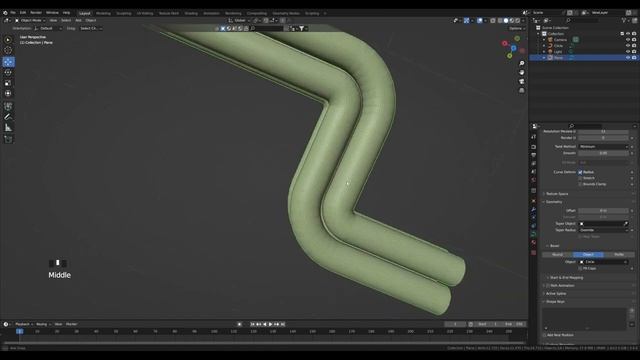
Task: Open the Object Data curve tab icon
Action: point(533,234)
